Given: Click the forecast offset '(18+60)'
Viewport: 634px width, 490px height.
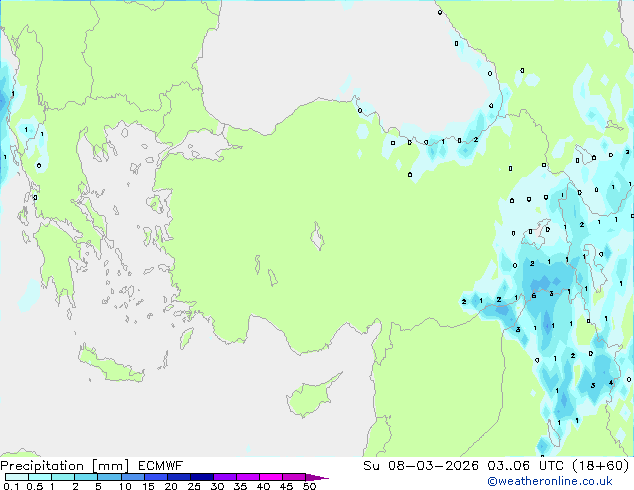Looking at the screenshot, I should [601, 466].
